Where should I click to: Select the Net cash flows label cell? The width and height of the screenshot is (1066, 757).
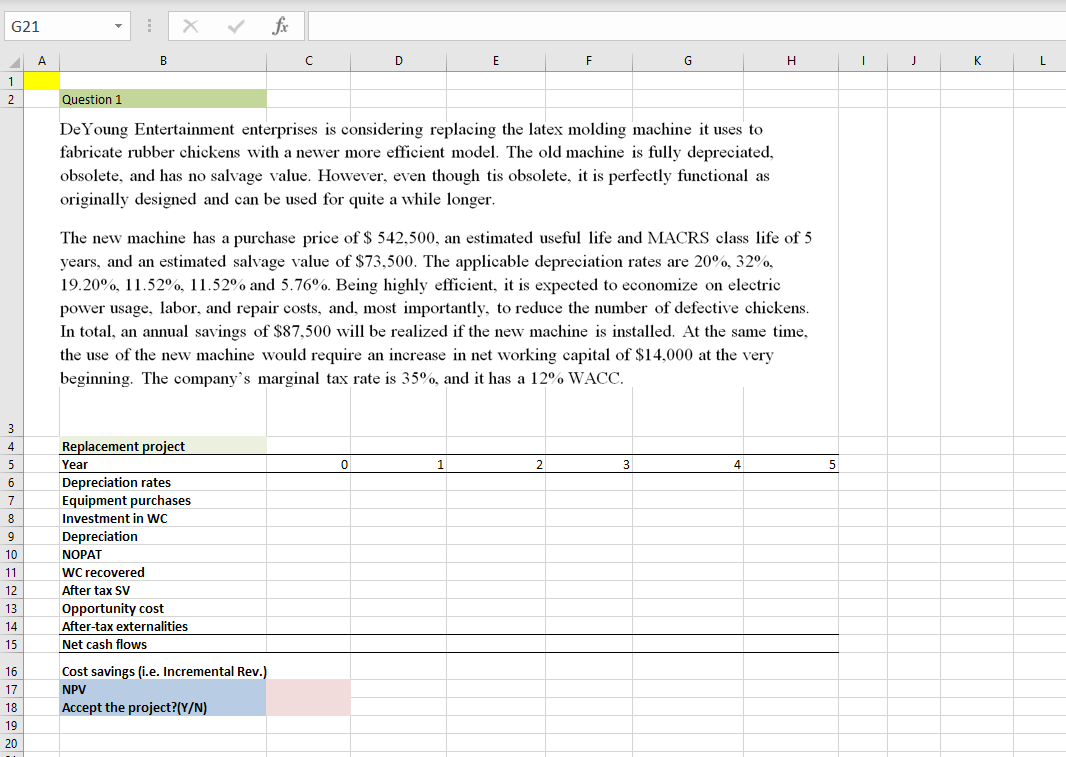pos(163,644)
